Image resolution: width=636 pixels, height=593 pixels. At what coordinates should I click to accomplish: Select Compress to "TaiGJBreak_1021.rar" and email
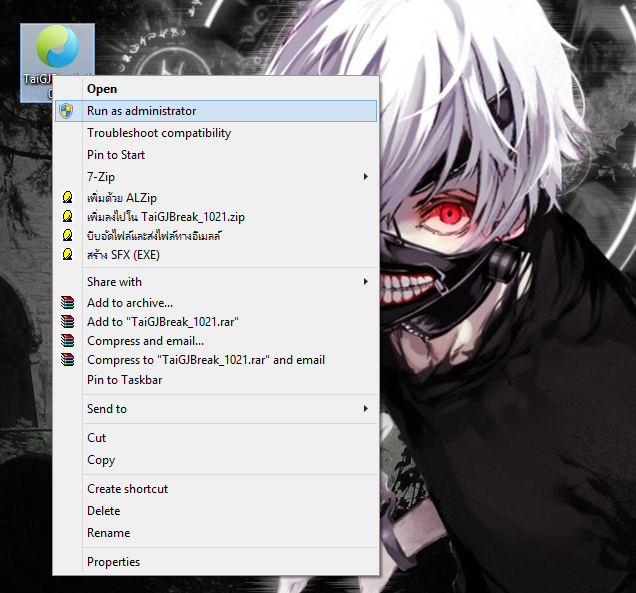216,360
